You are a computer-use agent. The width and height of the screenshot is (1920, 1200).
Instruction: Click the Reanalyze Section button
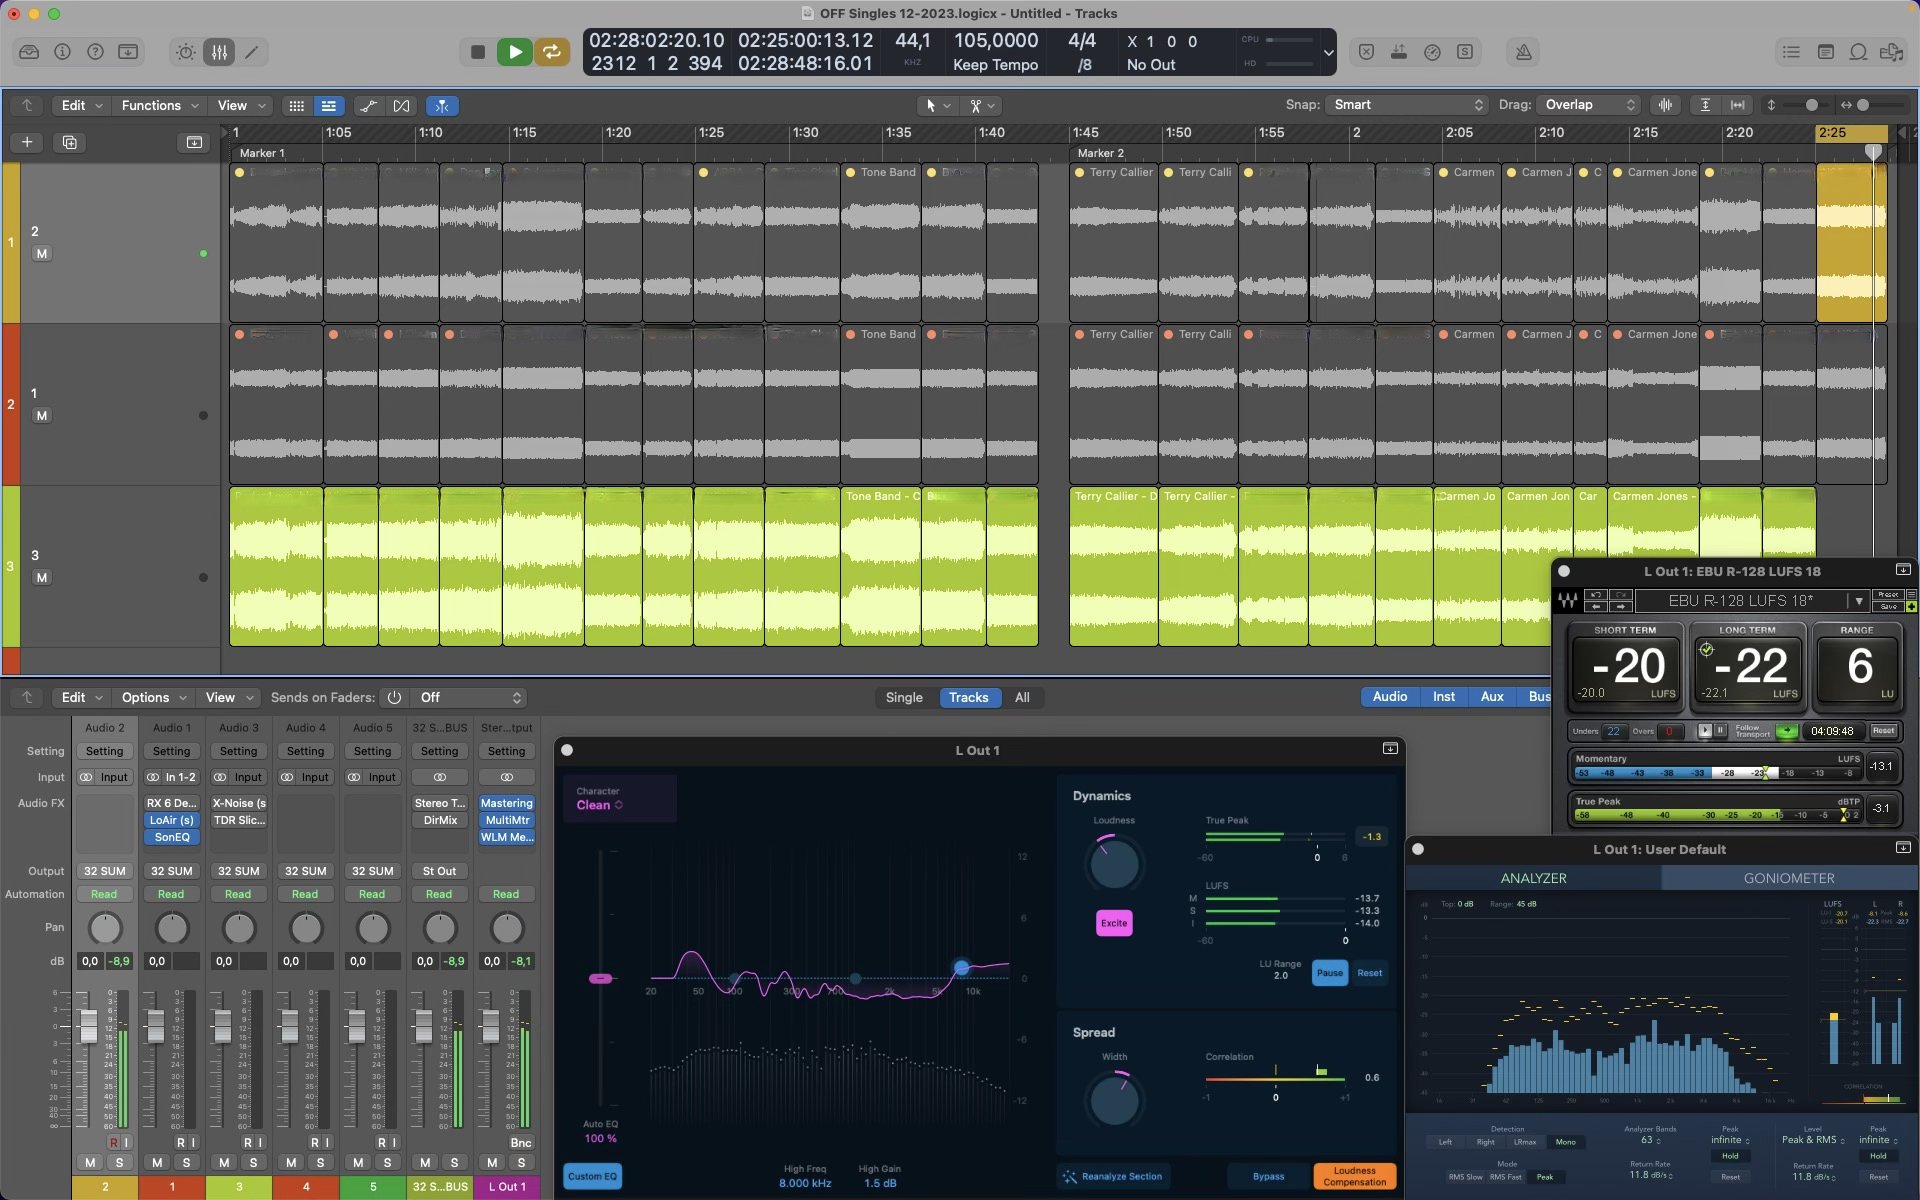pyautogui.click(x=1113, y=1176)
